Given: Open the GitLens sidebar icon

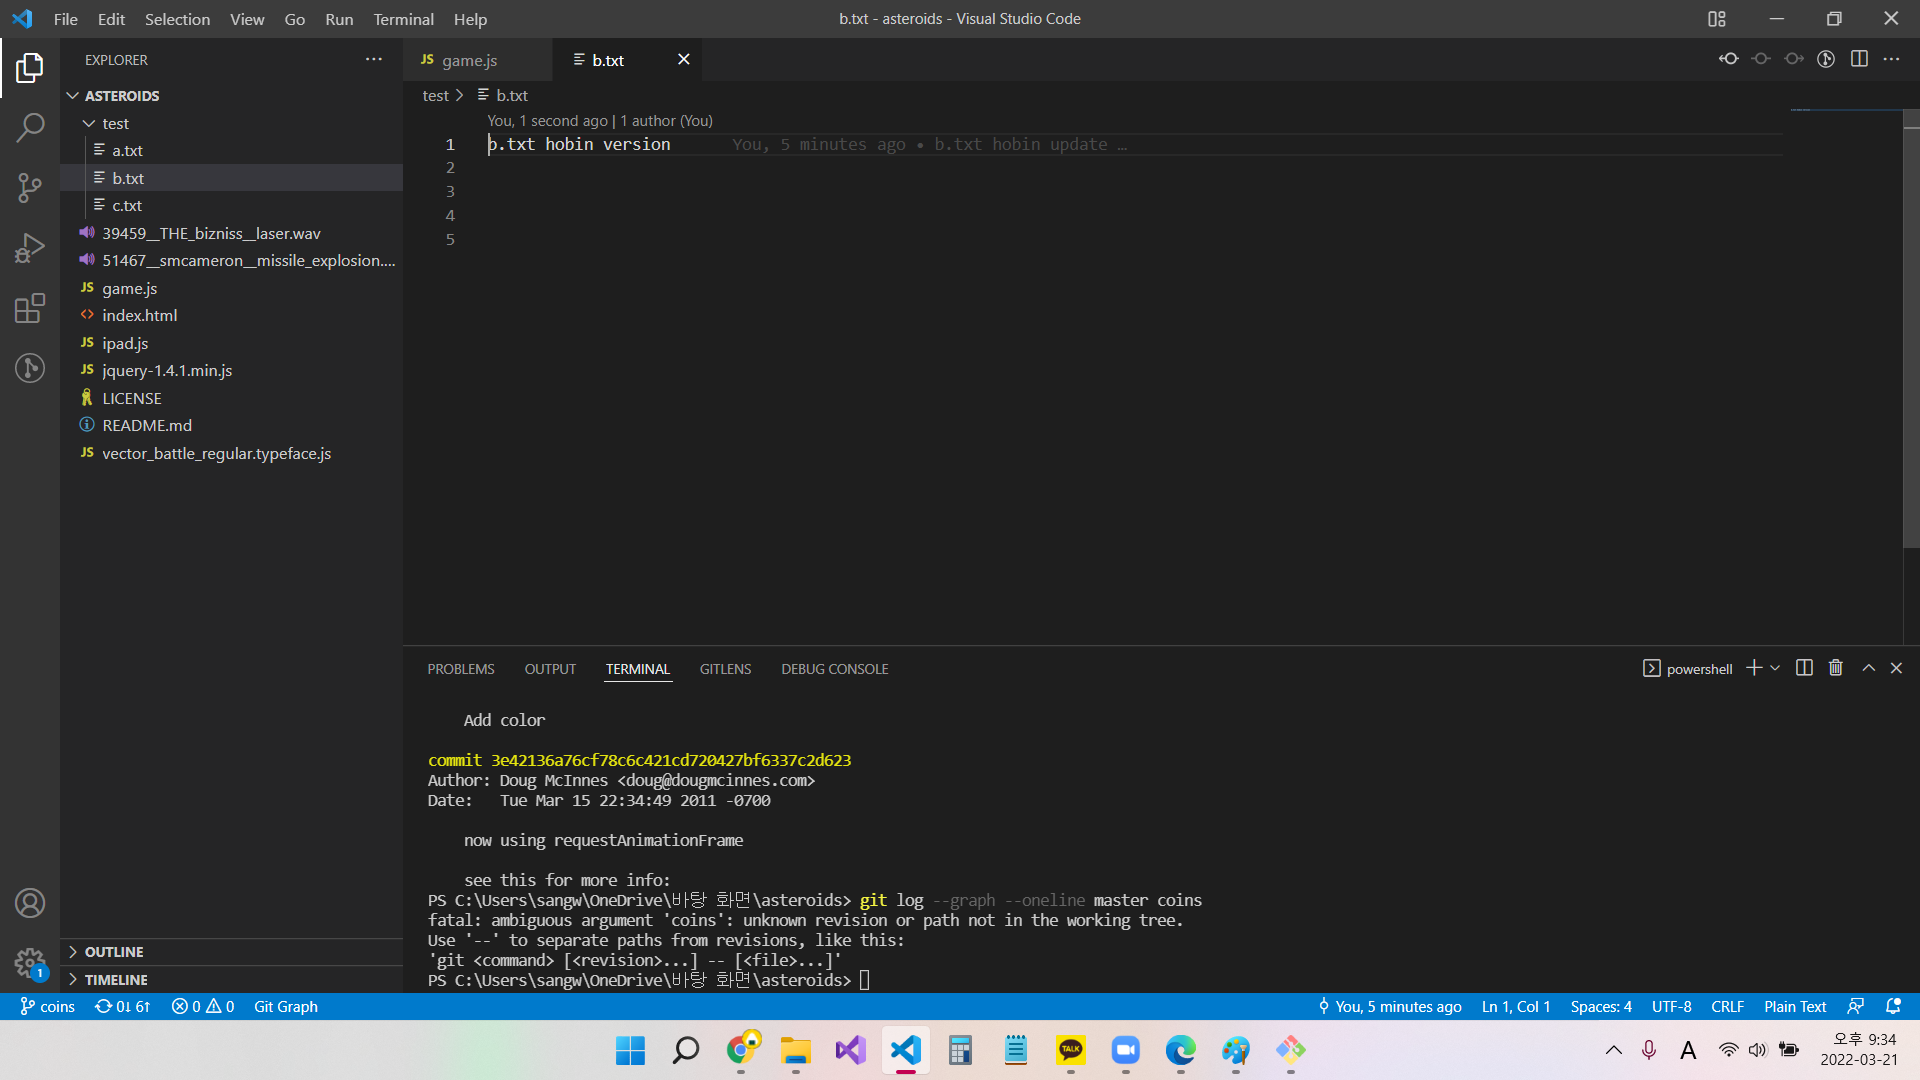Looking at the screenshot, I should click(x=30, y=368).
